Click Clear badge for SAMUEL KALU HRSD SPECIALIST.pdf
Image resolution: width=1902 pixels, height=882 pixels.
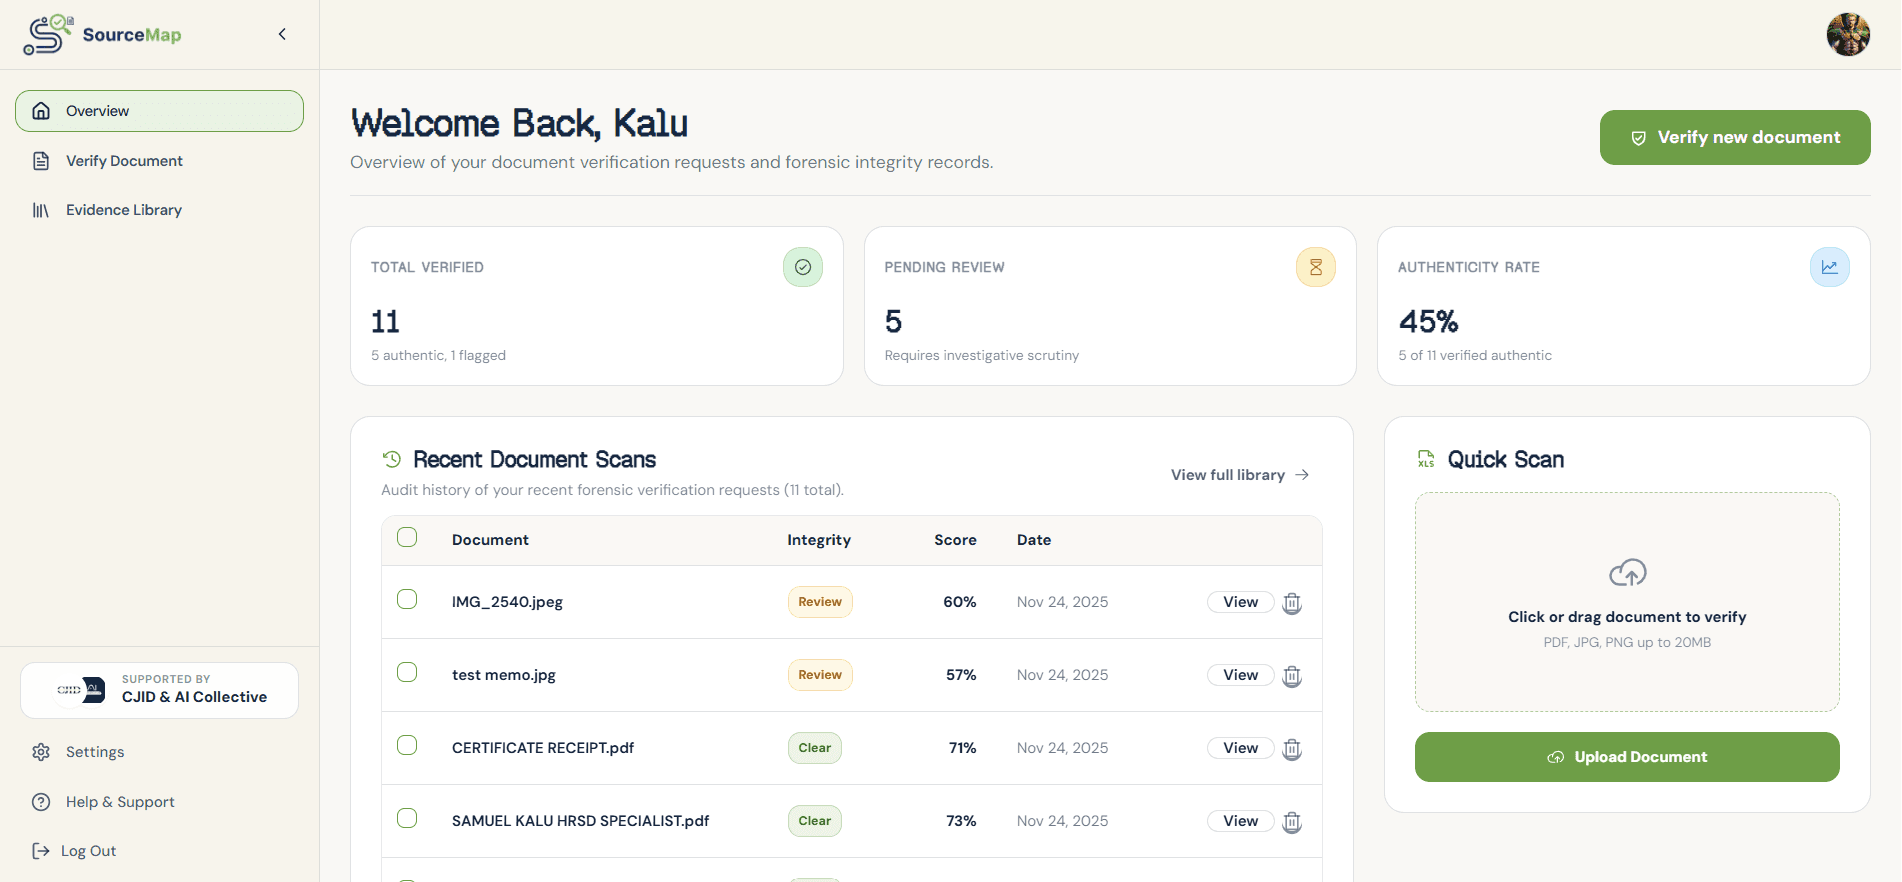[x=815, y=821]
